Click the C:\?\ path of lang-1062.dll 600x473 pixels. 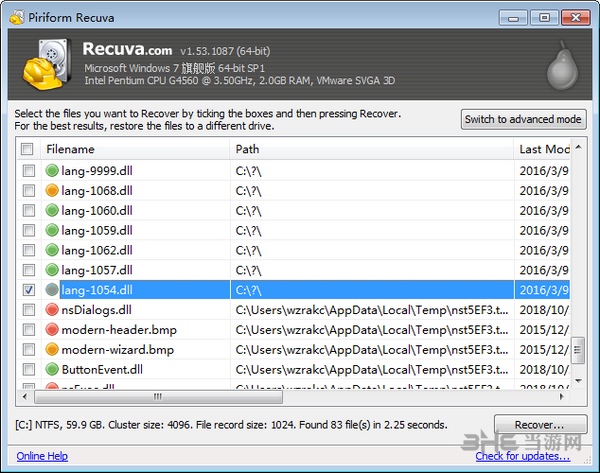tap(248, 250)
